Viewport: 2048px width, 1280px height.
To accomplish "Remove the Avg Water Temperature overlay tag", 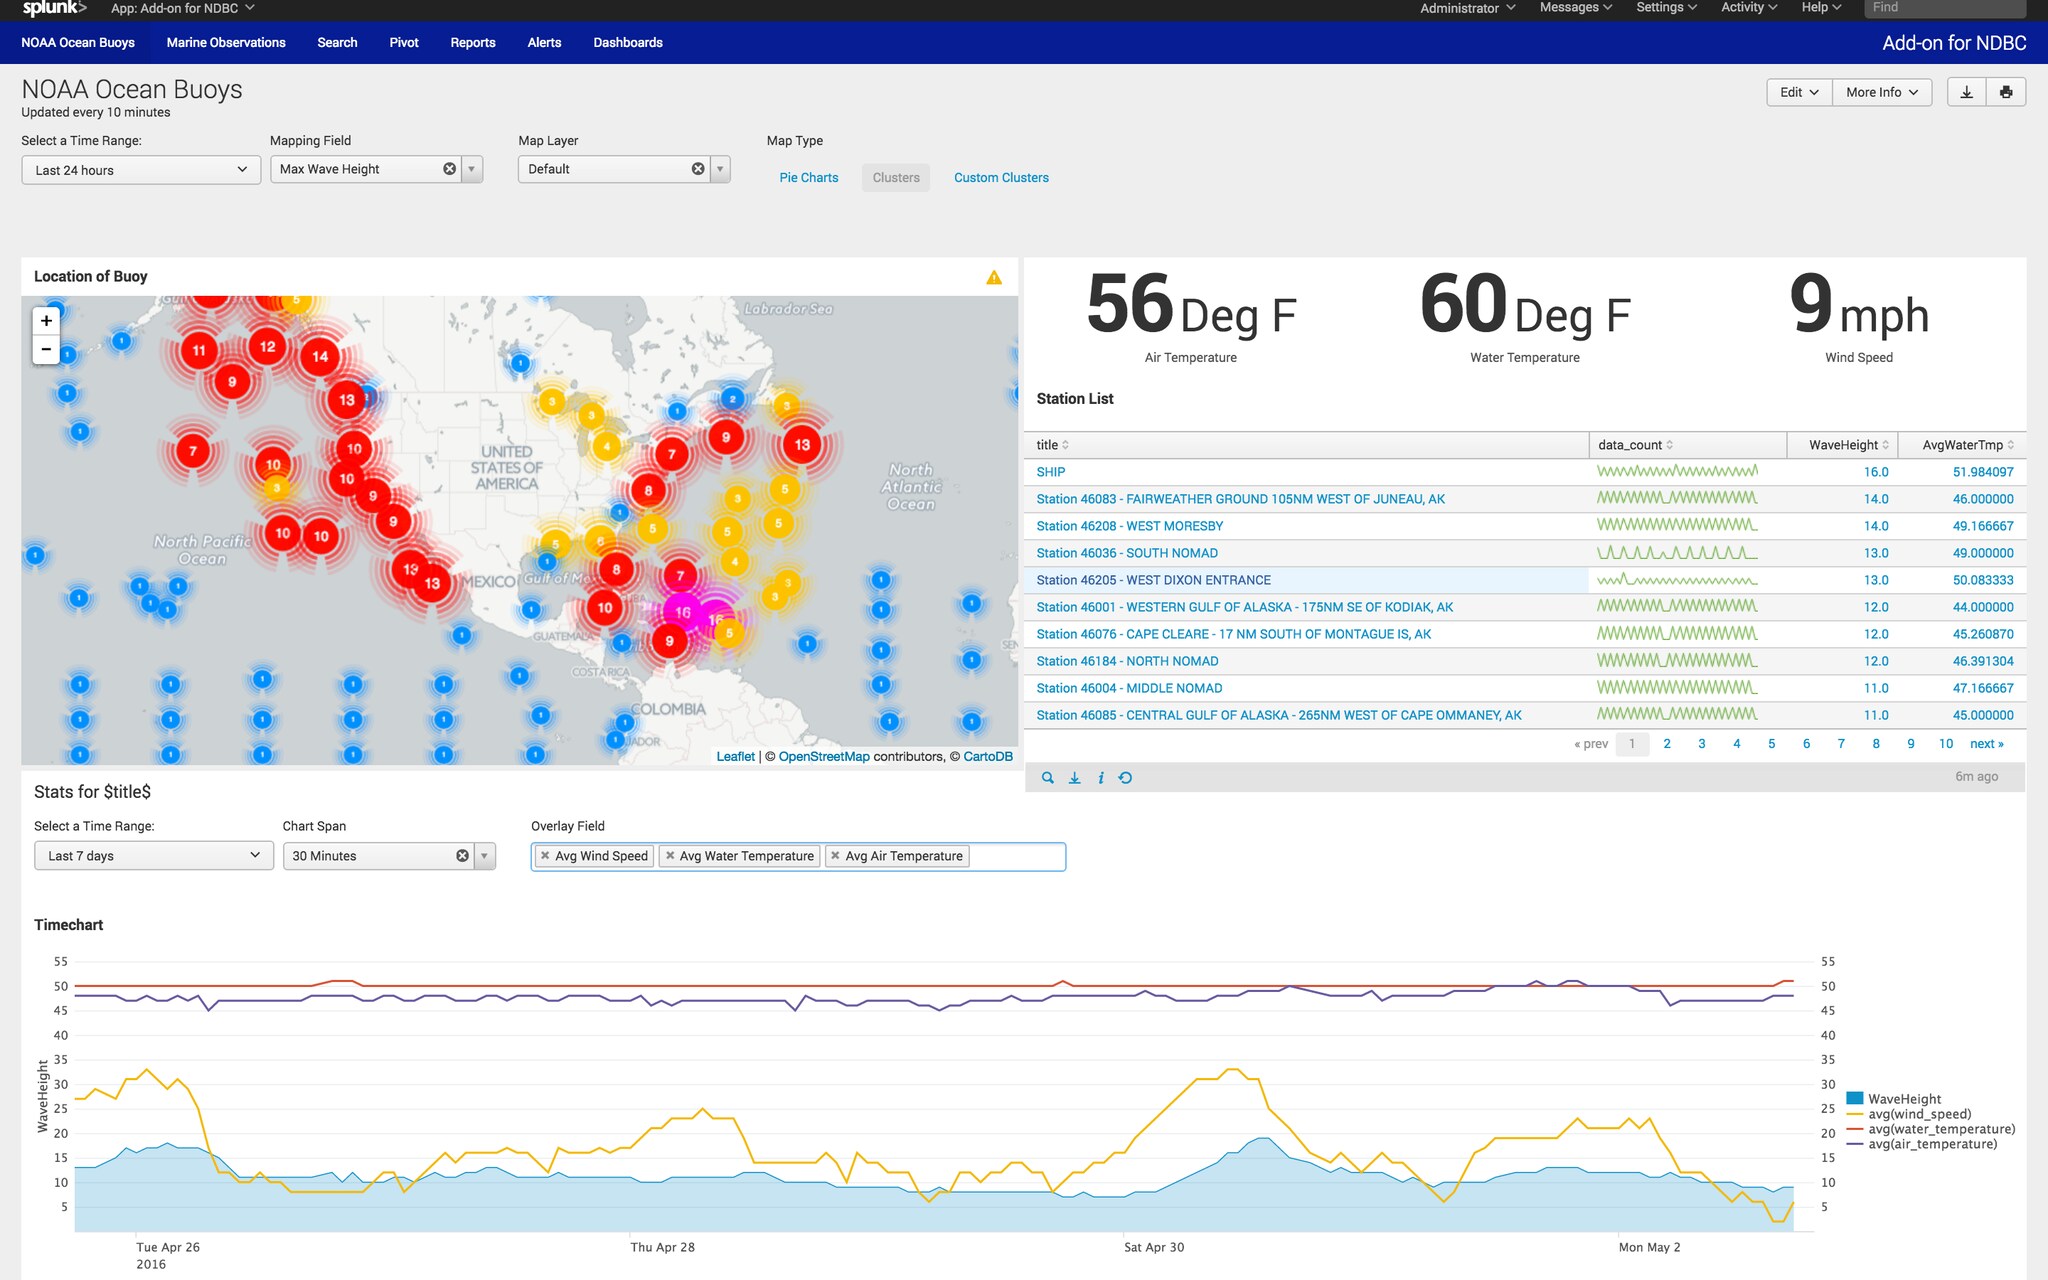I will 670,856.
